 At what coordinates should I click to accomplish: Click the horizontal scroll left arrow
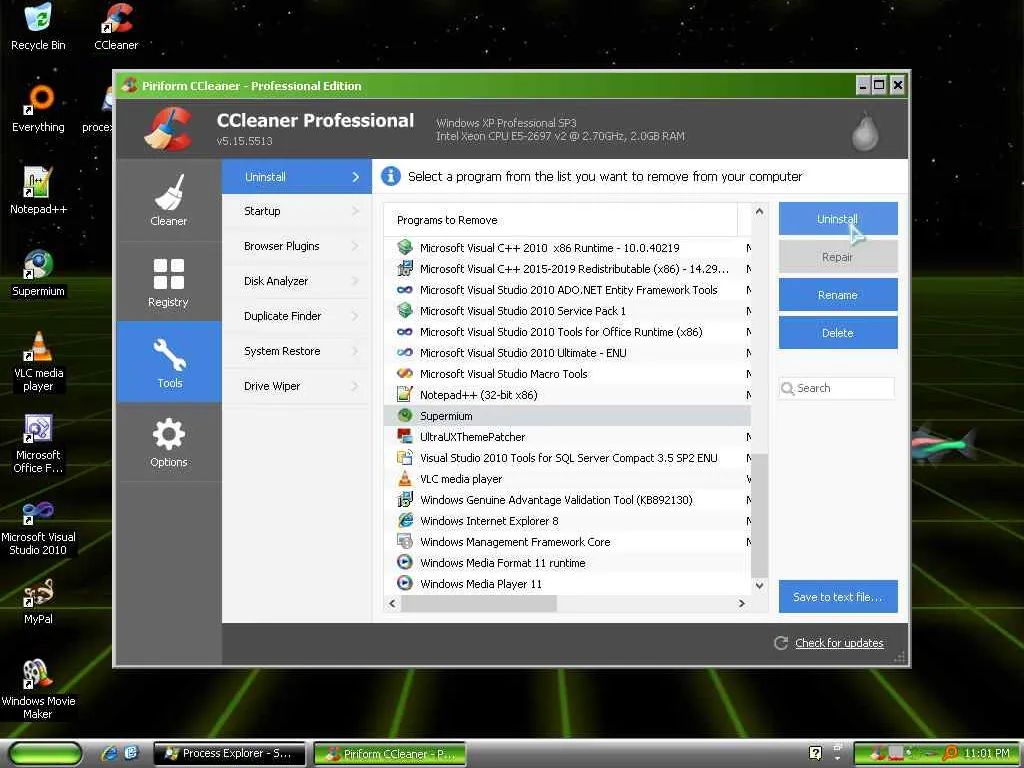(x=392, y=603)
